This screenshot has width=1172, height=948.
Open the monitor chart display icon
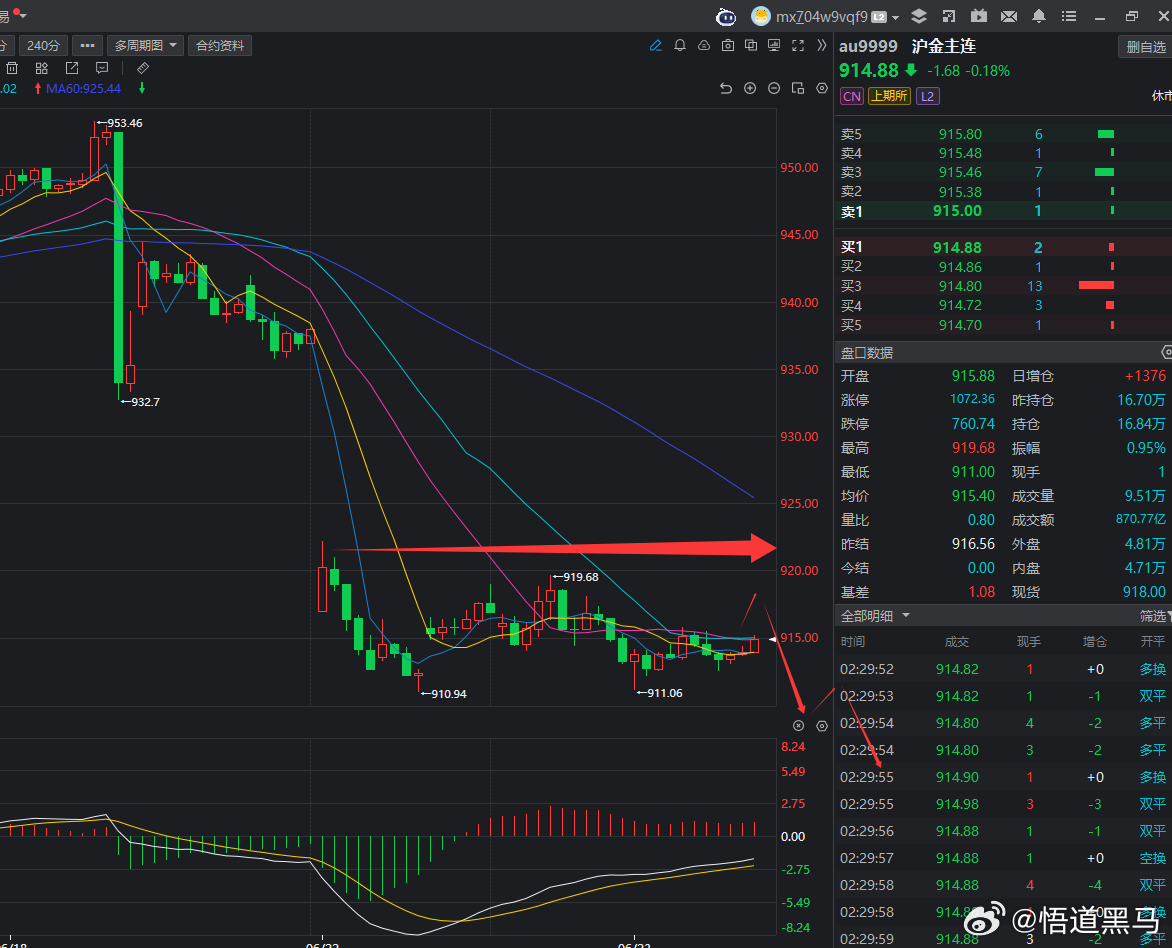[x=774, y=46]
